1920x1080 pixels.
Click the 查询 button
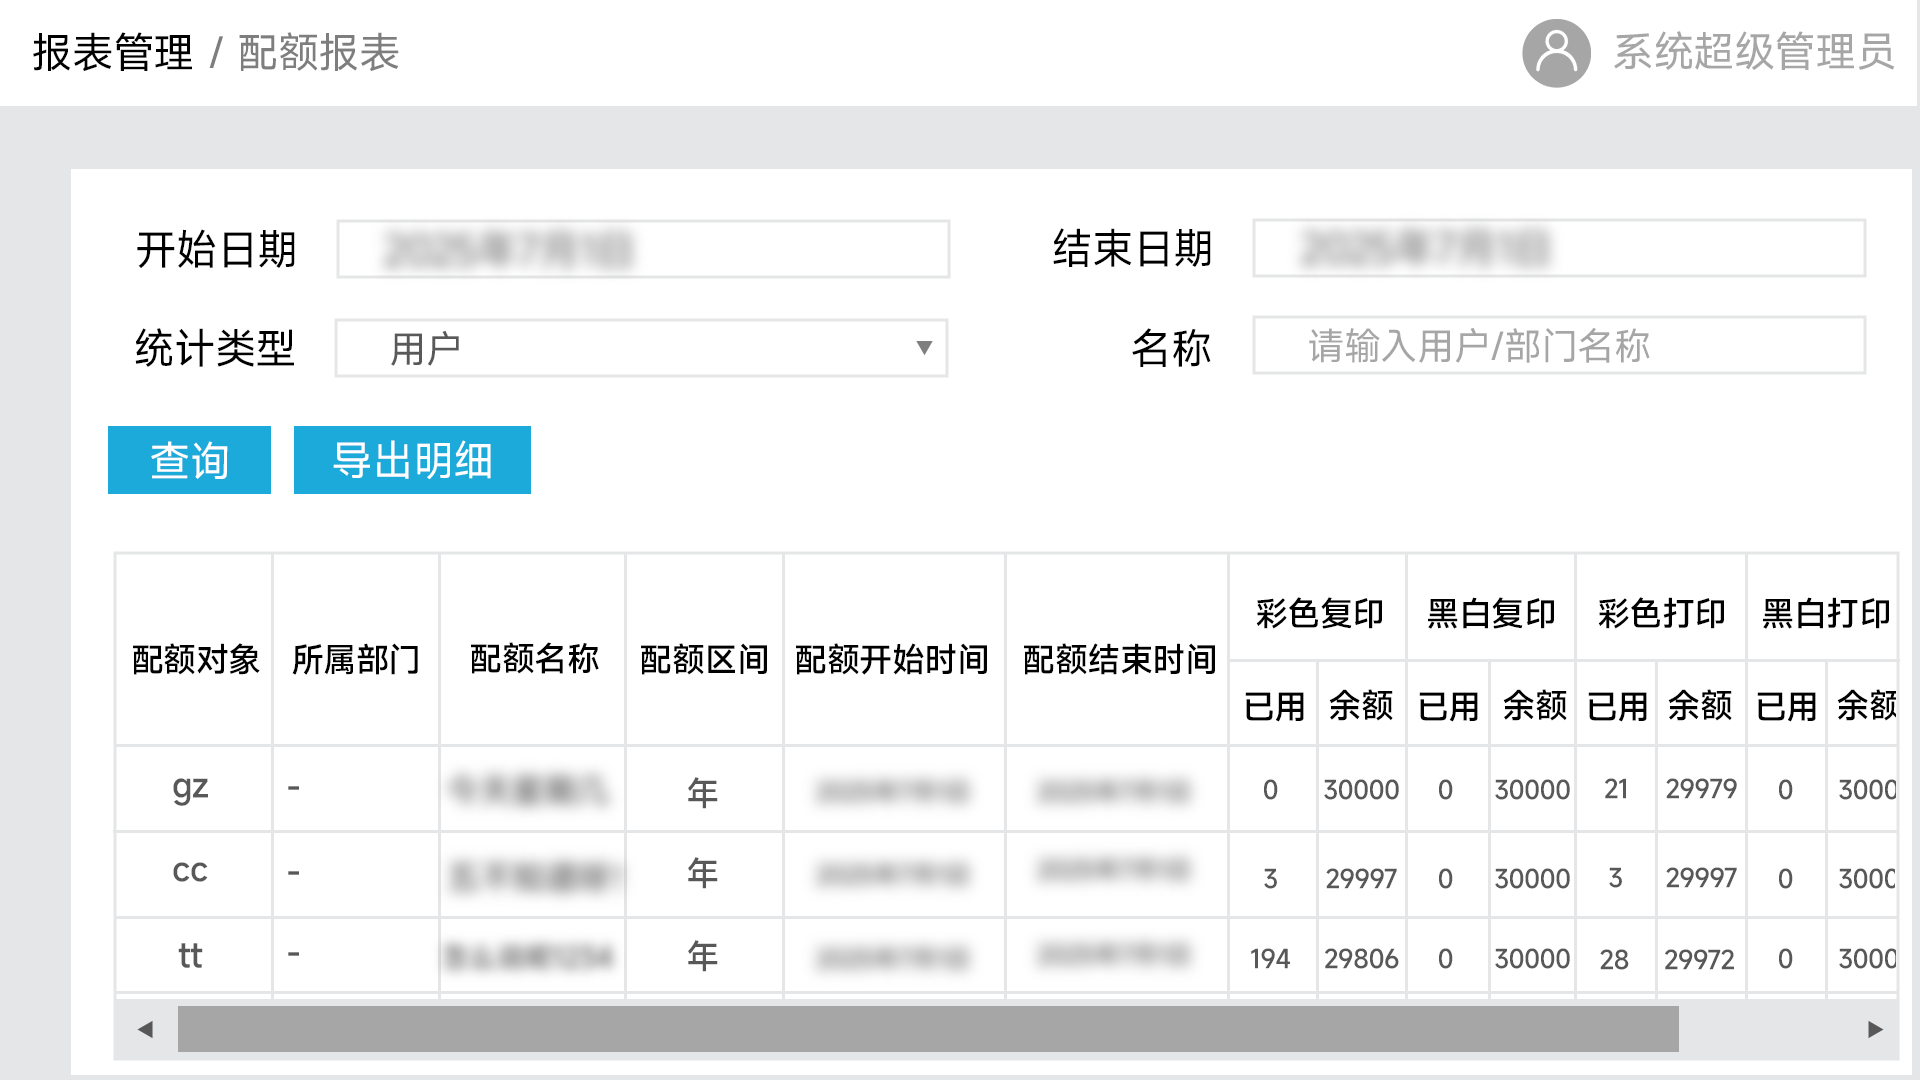pos(189,460)
